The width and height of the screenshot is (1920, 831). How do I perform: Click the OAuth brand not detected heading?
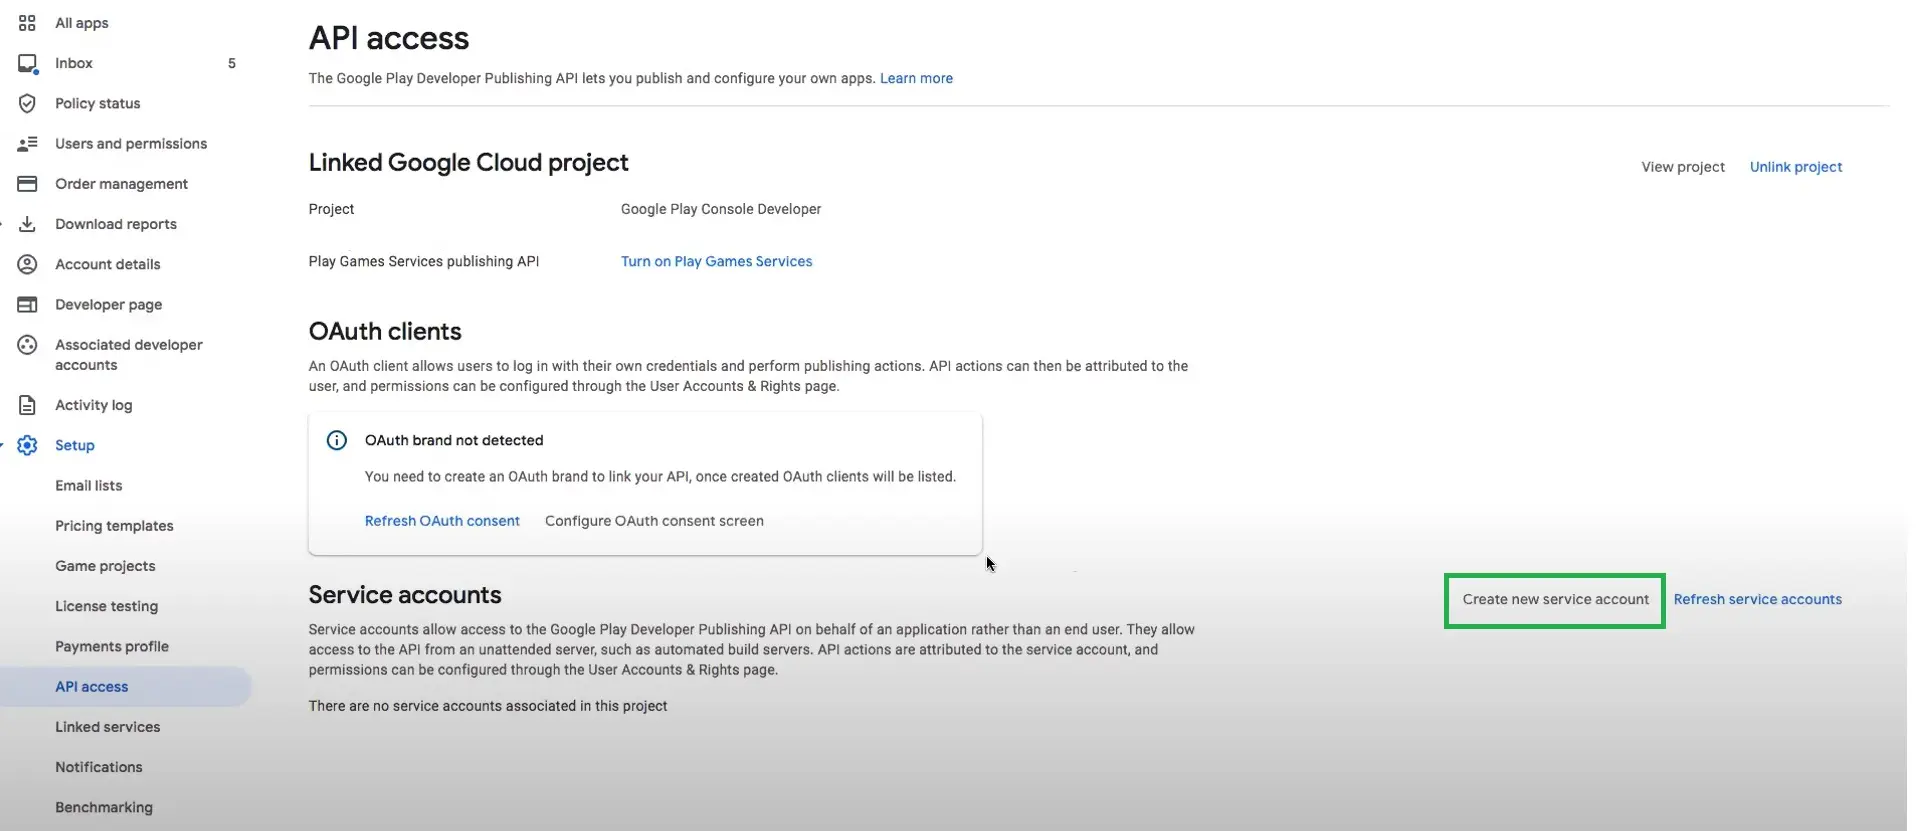click(454, 440)
